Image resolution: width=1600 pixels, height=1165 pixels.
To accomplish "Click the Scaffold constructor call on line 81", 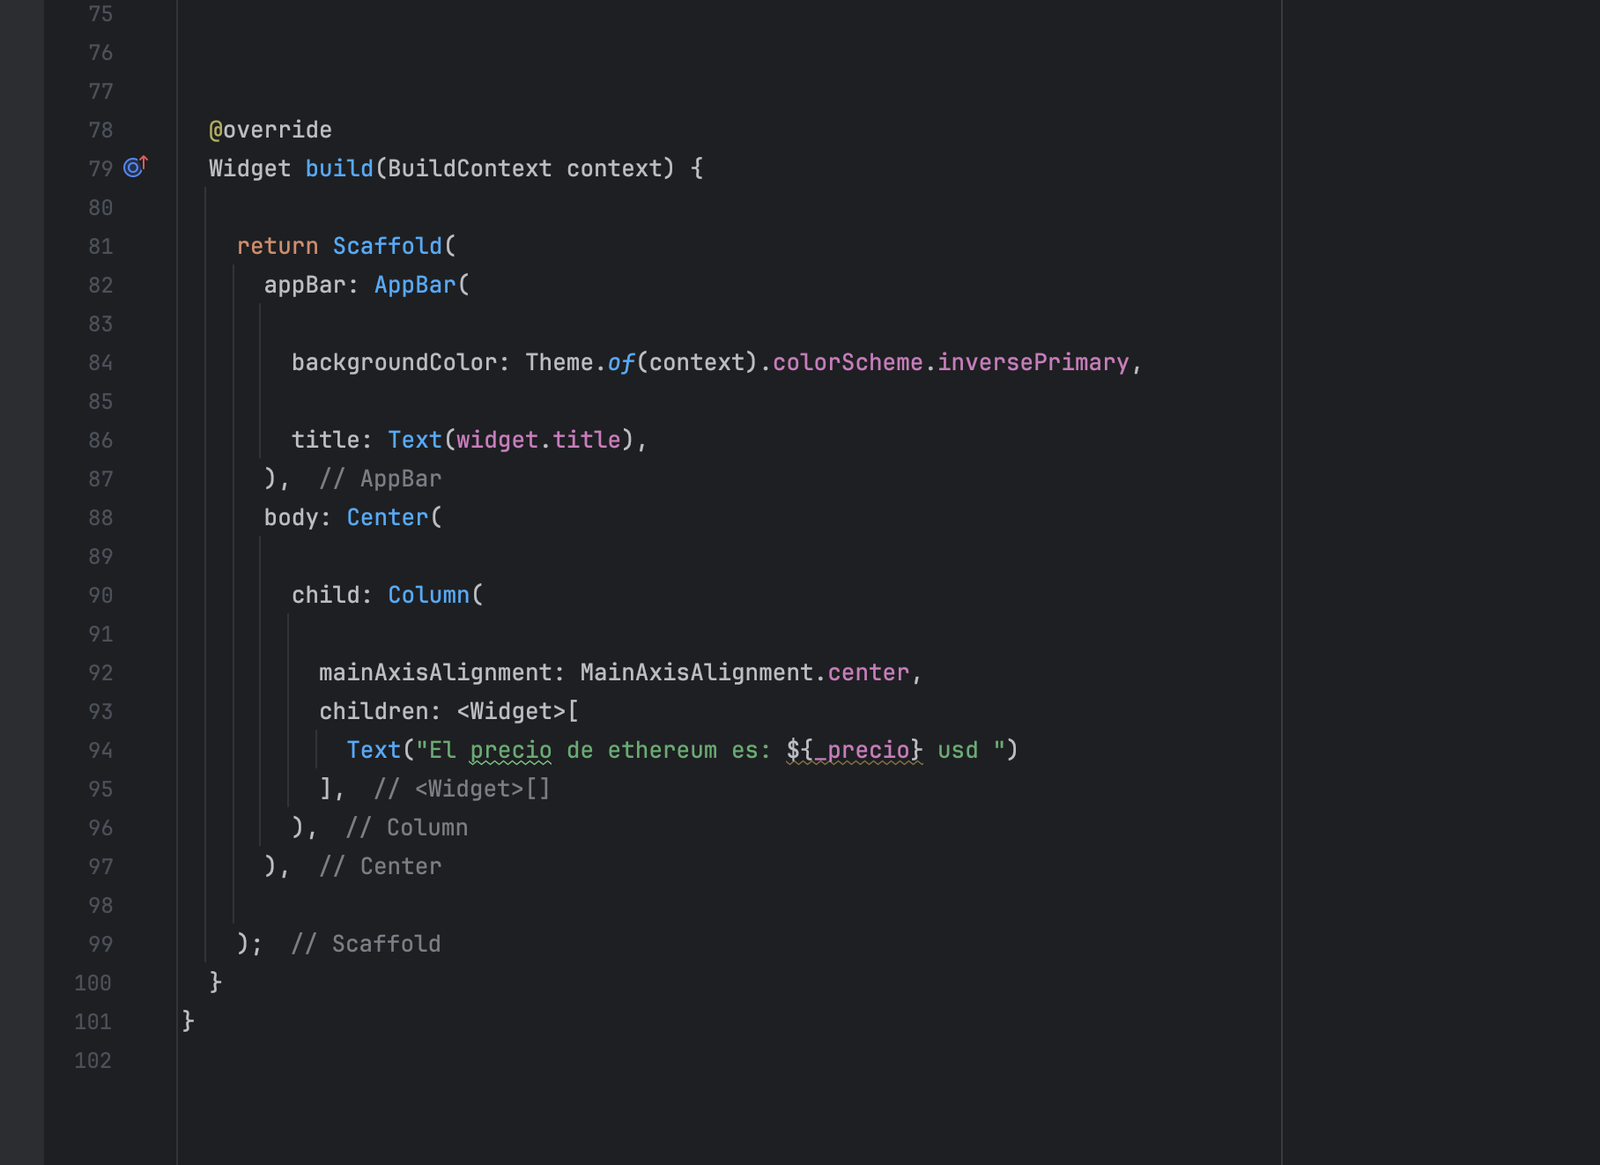I will coord(387,246).
